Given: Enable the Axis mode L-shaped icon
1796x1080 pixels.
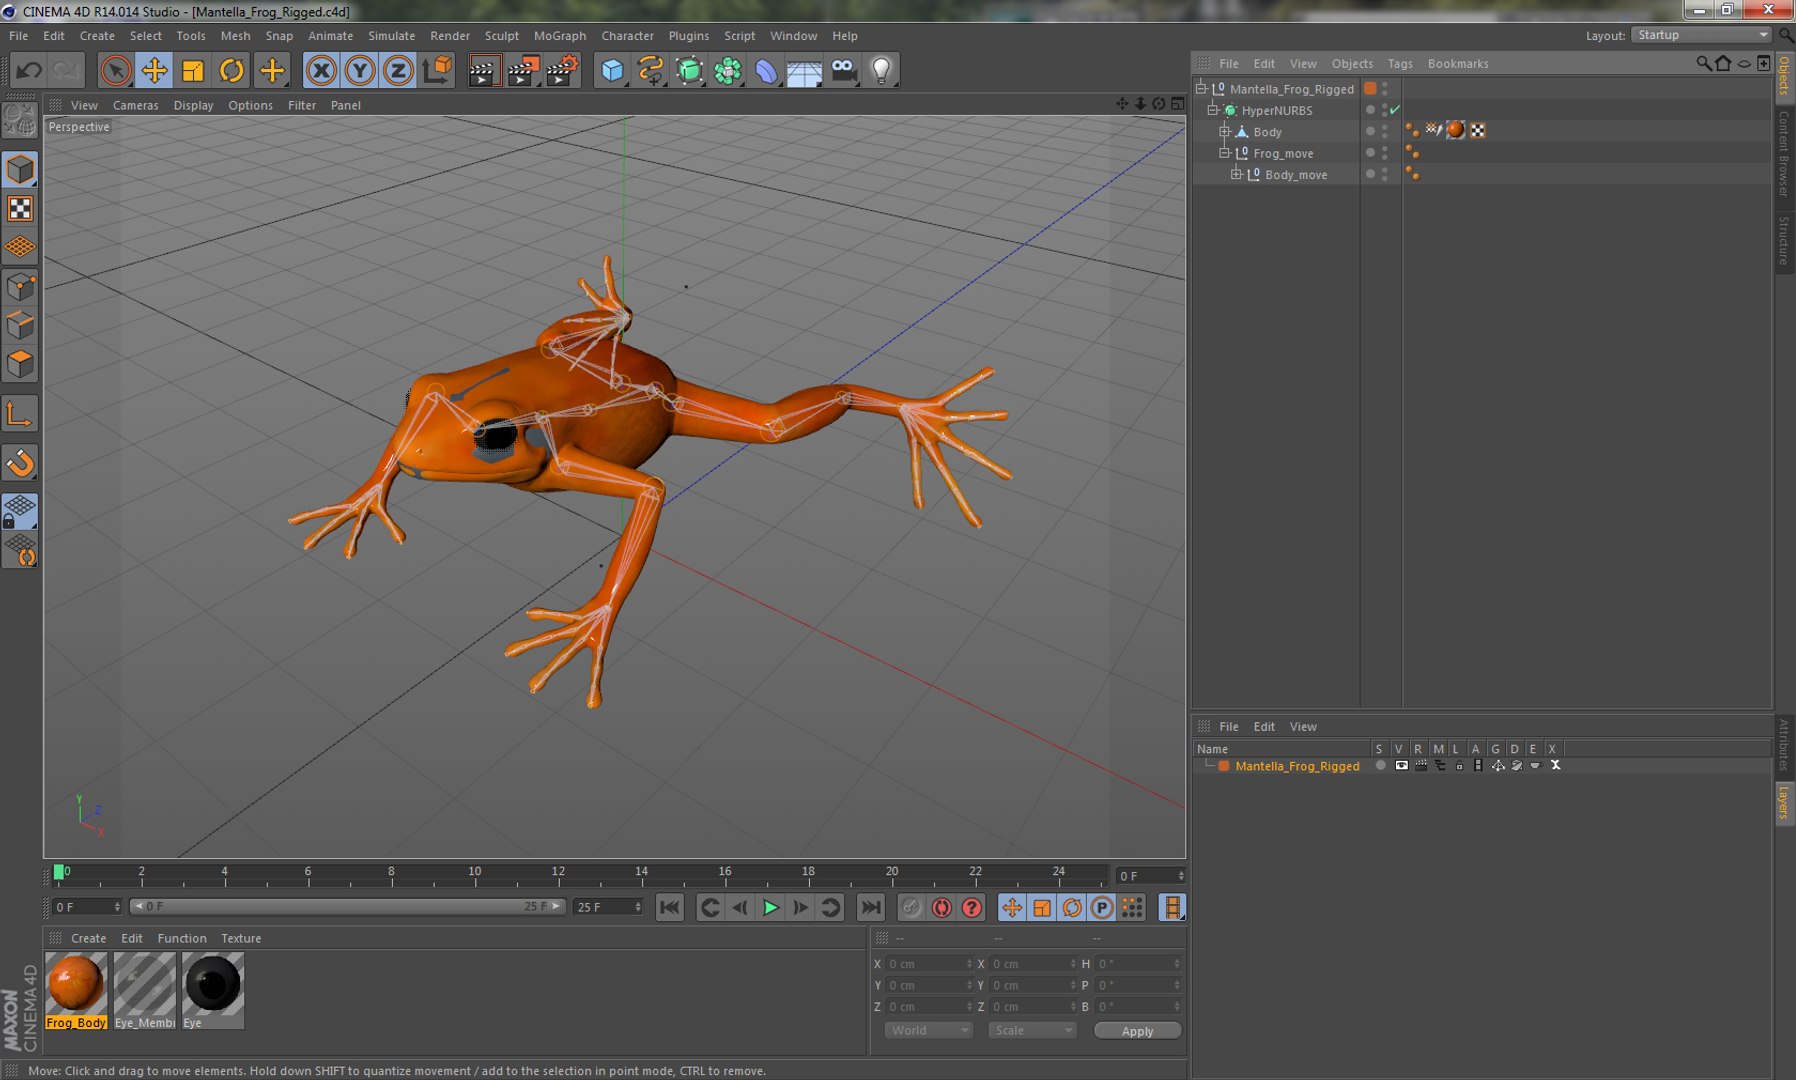Looking at the screenshot, I should click(20, 414).
